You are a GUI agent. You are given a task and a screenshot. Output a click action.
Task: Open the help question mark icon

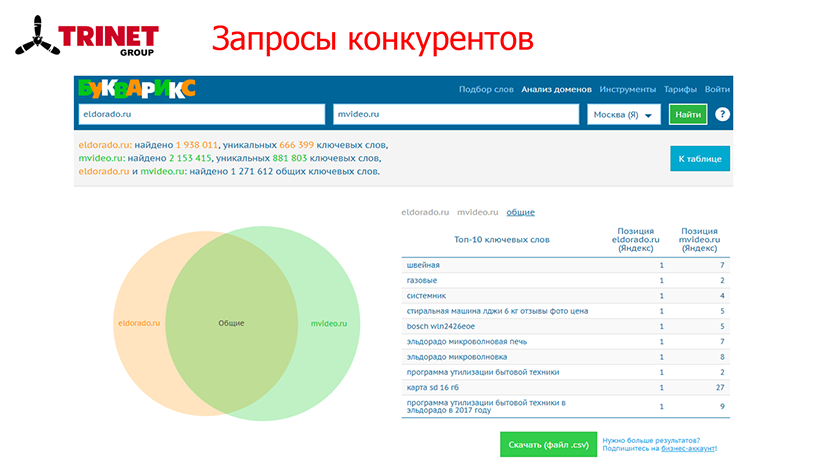coord(722,114)
